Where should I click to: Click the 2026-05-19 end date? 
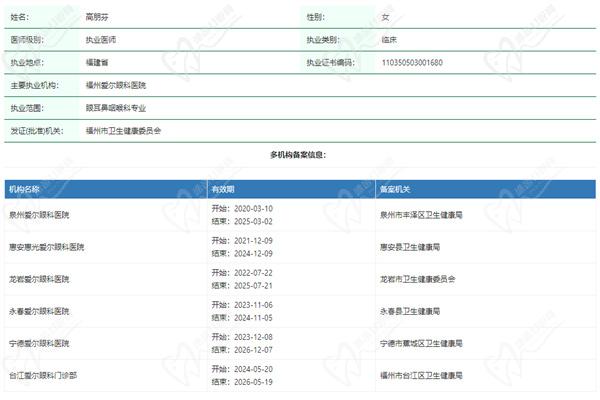(252, 381)
